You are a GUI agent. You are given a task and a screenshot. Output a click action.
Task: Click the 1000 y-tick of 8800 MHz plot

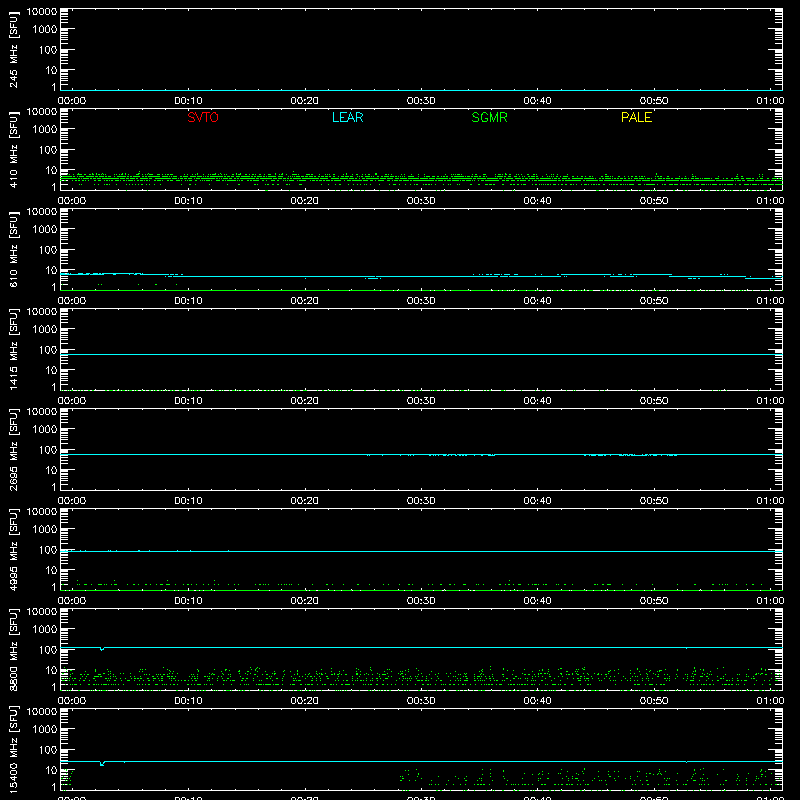(45, 630)
